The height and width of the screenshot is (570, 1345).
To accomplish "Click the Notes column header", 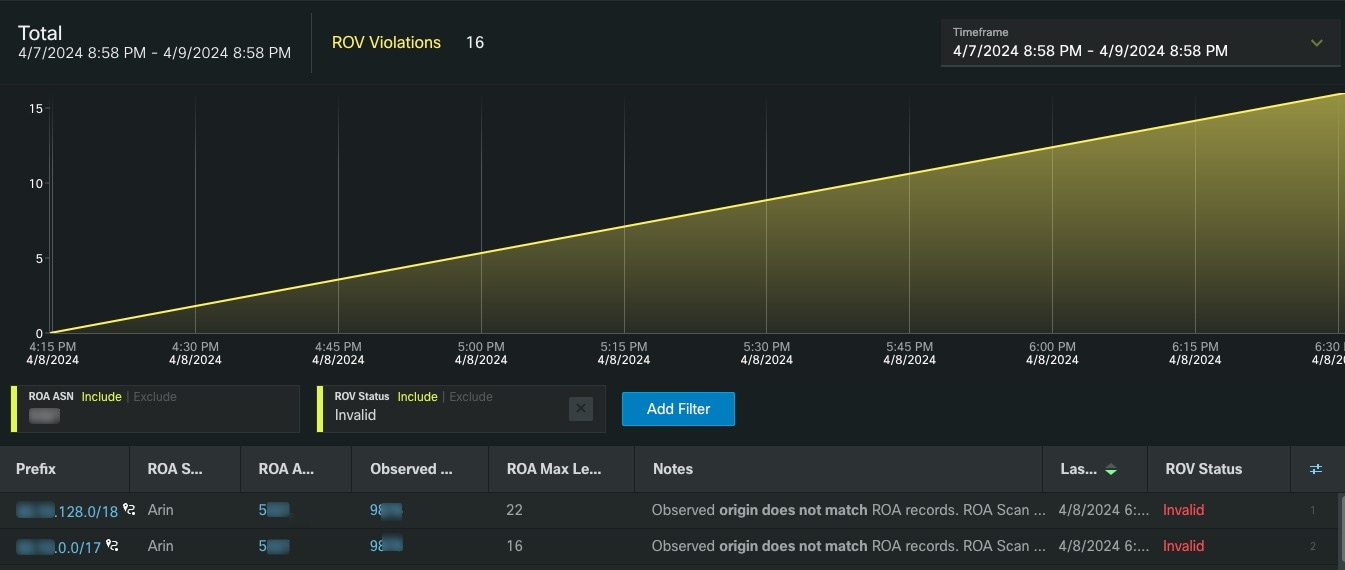I will (x=673, y=469).
